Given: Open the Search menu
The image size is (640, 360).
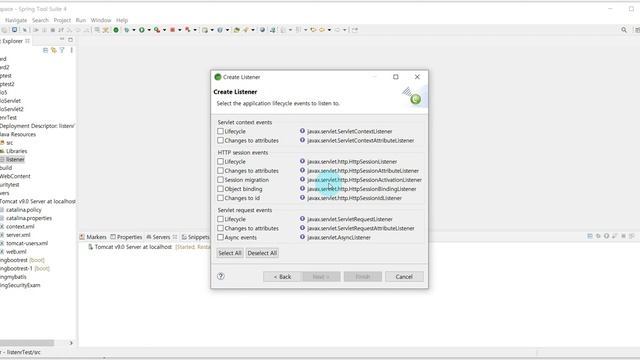Looking at the screenshot, I should point(40,20).
